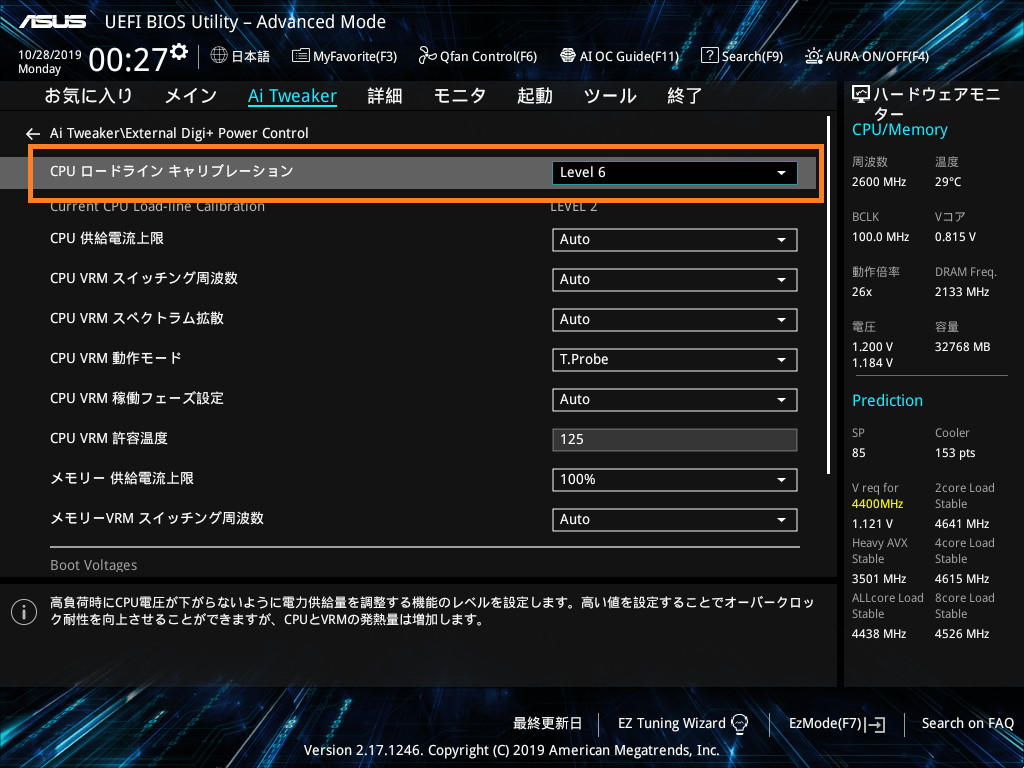
Task: Click the AI OC Guide chip icon
Action: (568, 56)
